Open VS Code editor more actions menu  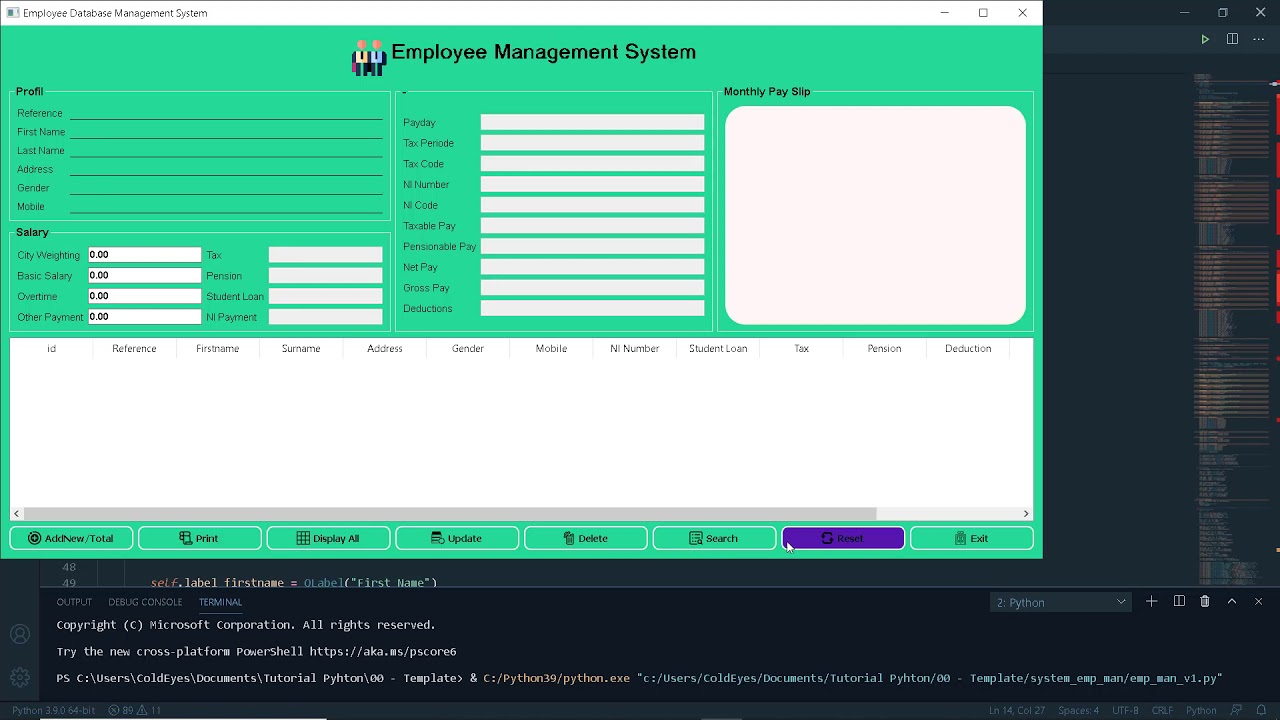[1259, 39]
